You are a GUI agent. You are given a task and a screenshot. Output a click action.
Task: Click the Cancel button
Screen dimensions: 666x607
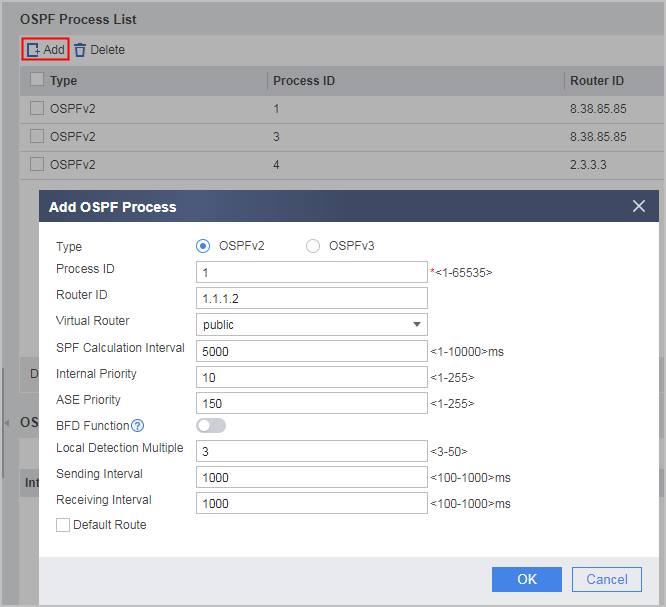(607, 579)
